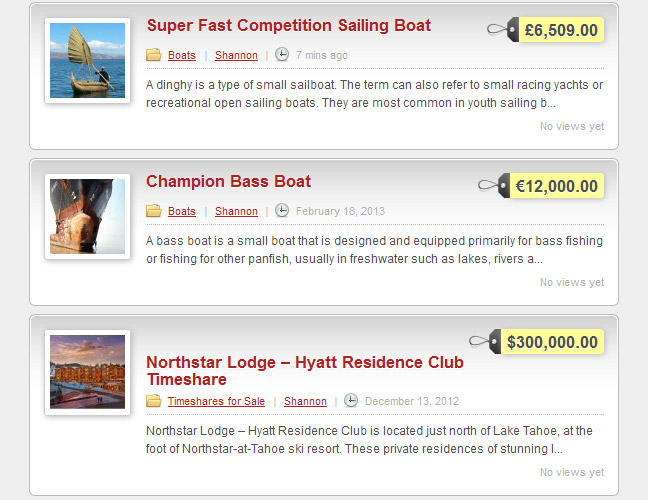Click Northstar Lodge resort thumbnail image
648x500 pixels.
pos(88,372)
